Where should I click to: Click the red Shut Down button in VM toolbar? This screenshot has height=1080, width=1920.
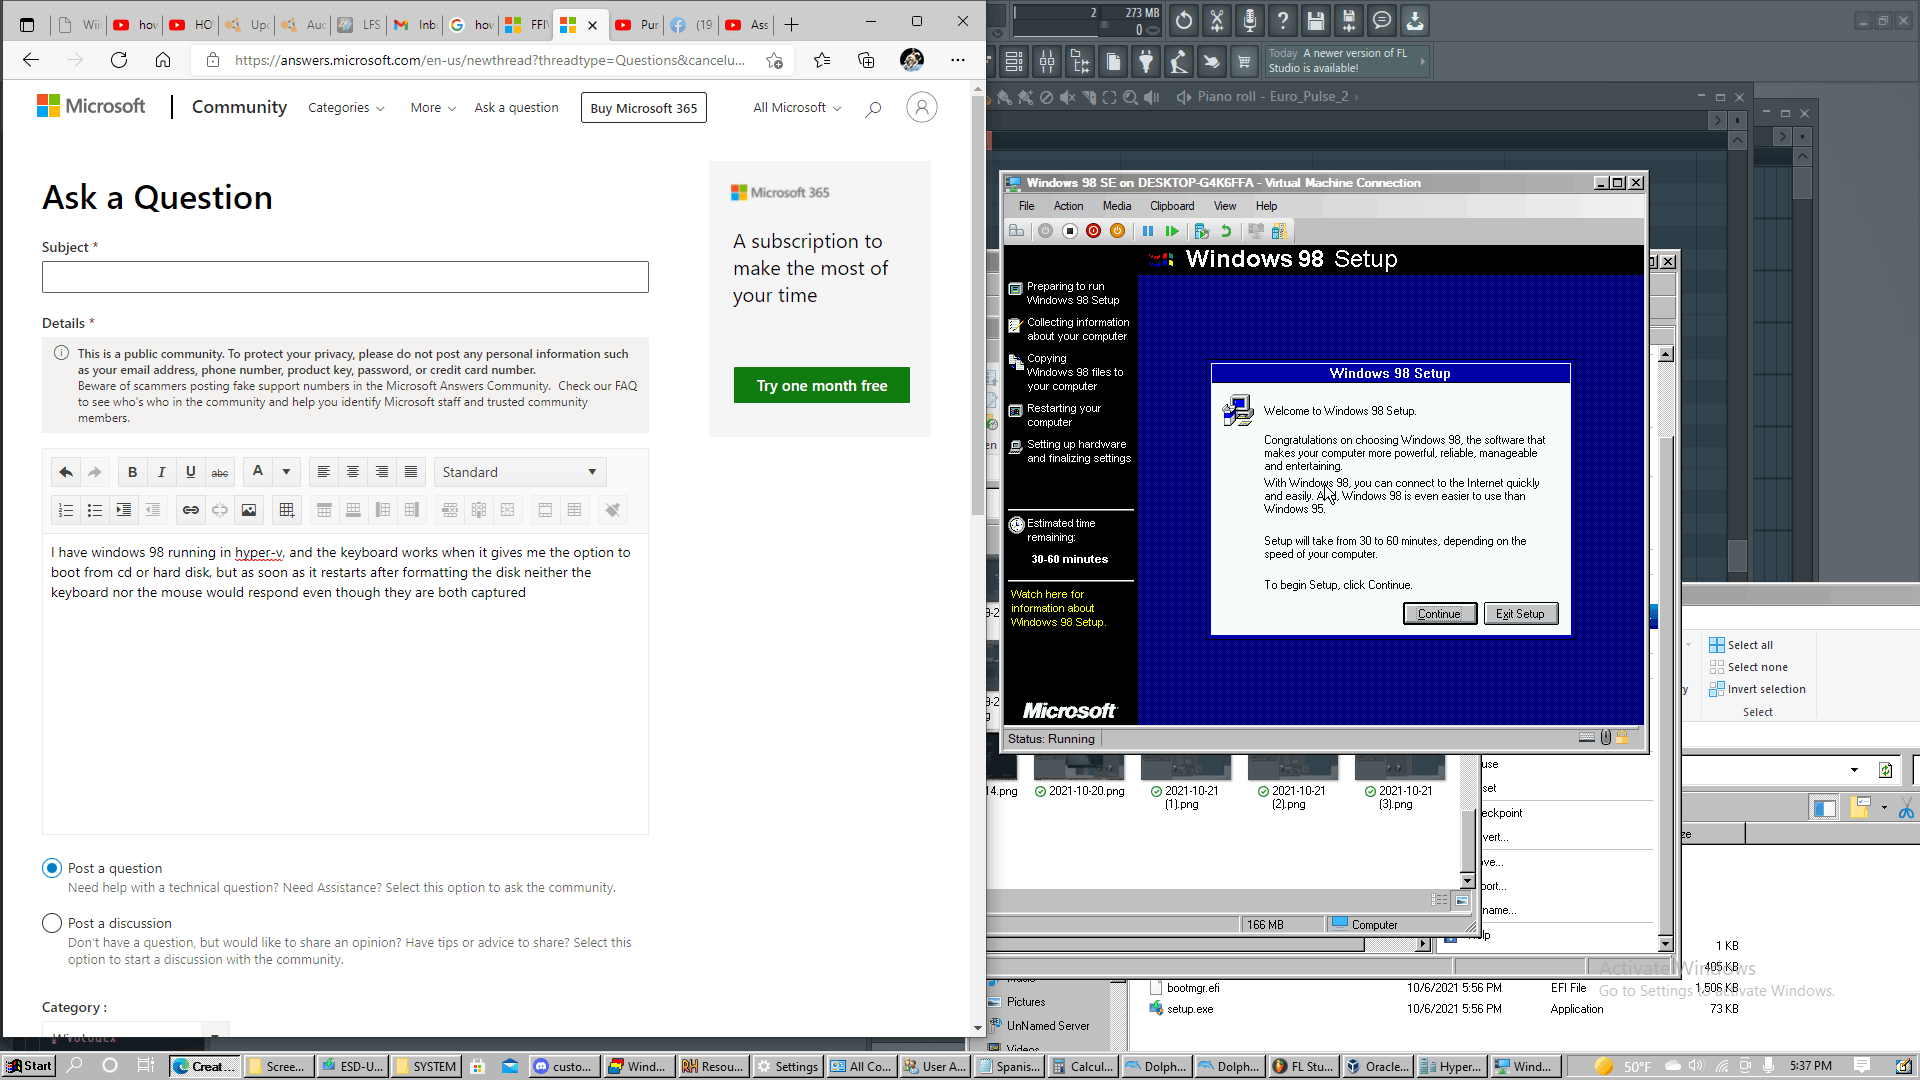pos(1093,231)
